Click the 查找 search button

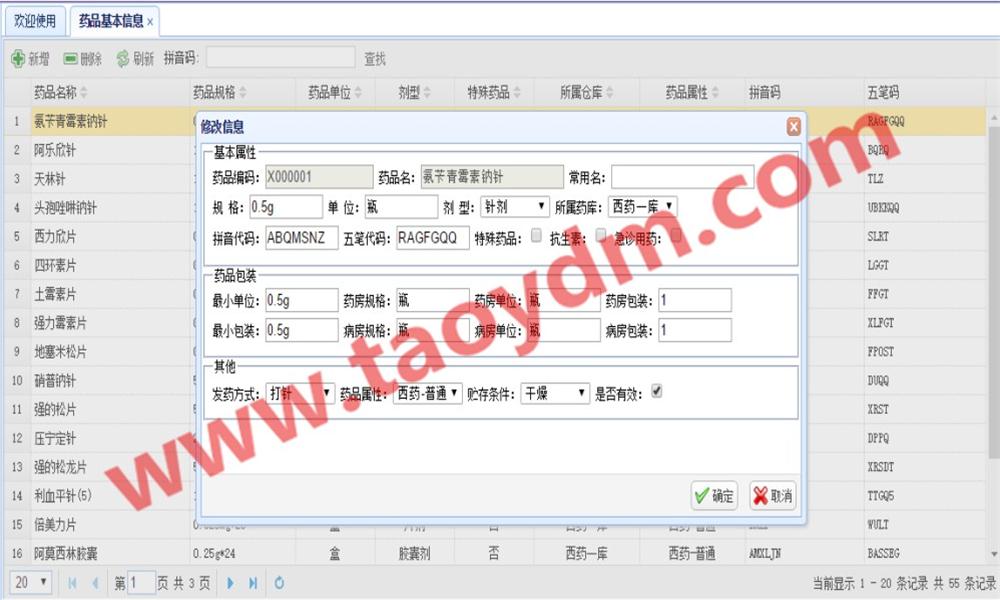coord(375,59)
